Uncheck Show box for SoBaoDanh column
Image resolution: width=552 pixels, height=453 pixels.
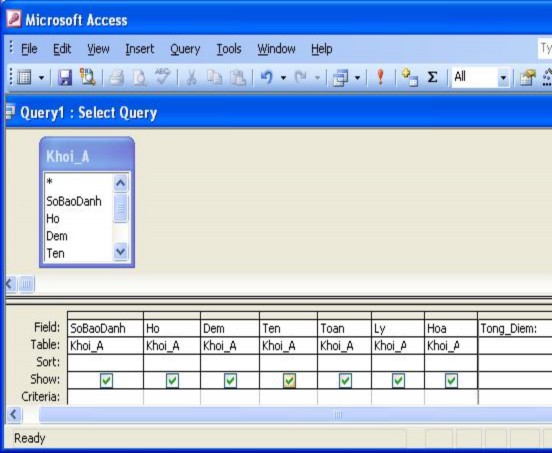click(106, 380)
